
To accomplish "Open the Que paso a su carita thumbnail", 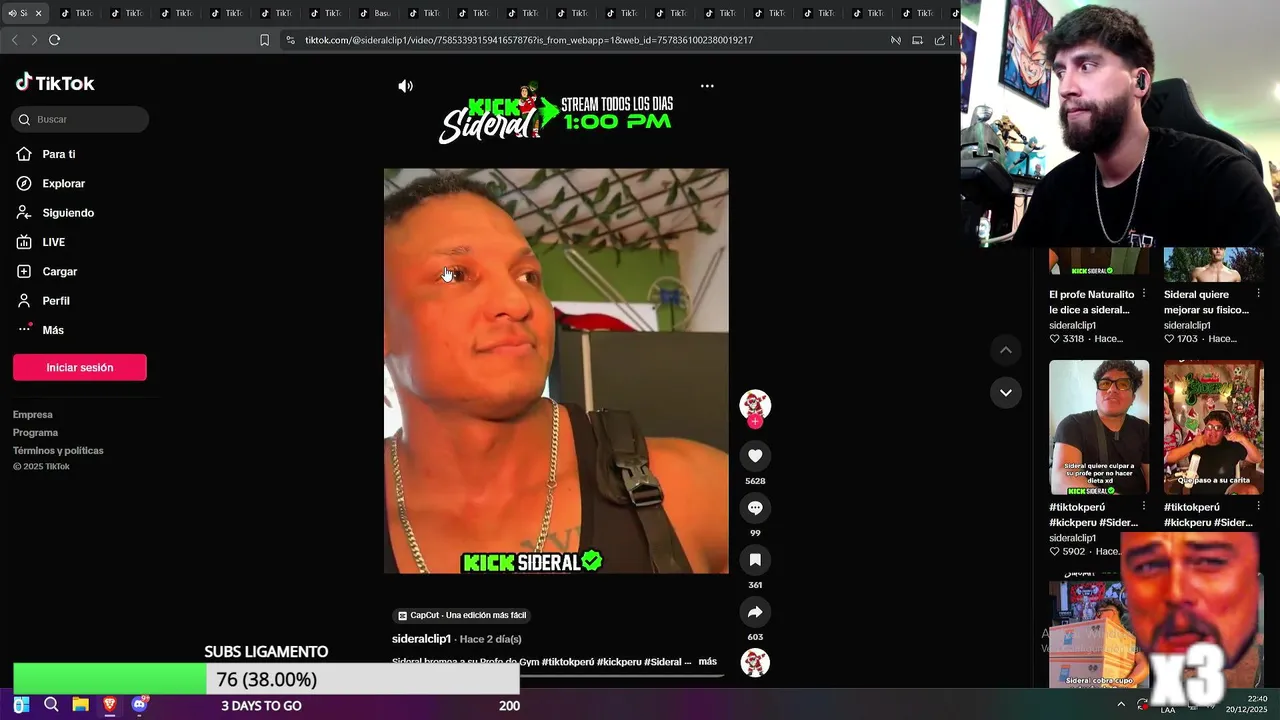I will (x=1214, y=427).
